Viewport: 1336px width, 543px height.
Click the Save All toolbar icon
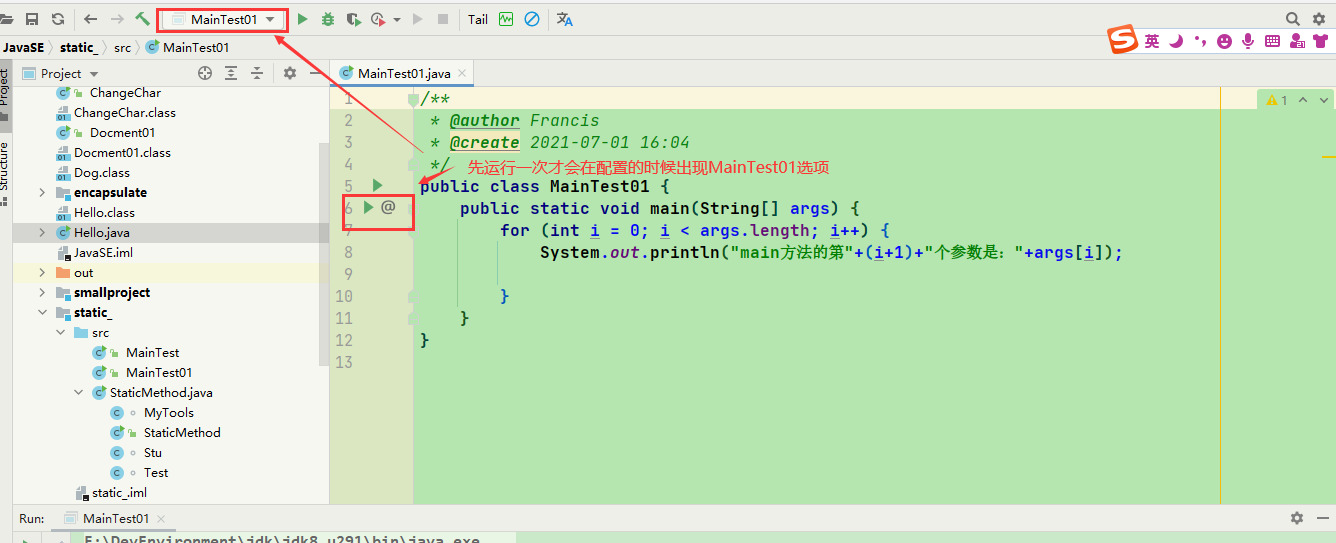point(32,19)
